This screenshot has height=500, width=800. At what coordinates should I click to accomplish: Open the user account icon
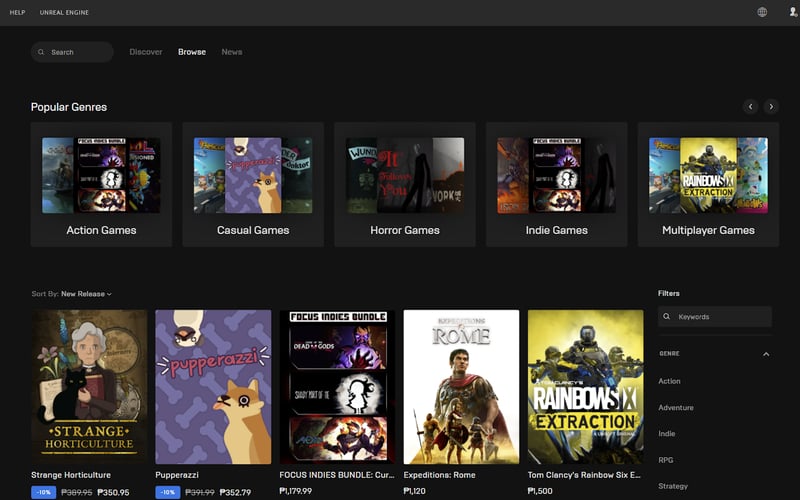[793, 12]
